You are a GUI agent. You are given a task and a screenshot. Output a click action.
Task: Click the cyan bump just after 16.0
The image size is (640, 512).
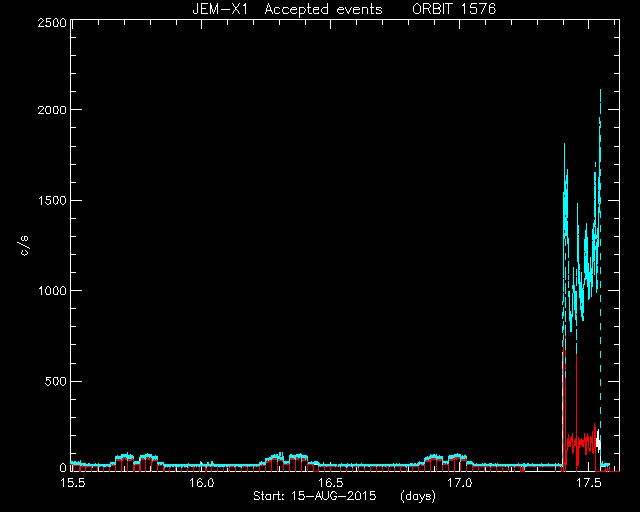click(x=201, y=463)
